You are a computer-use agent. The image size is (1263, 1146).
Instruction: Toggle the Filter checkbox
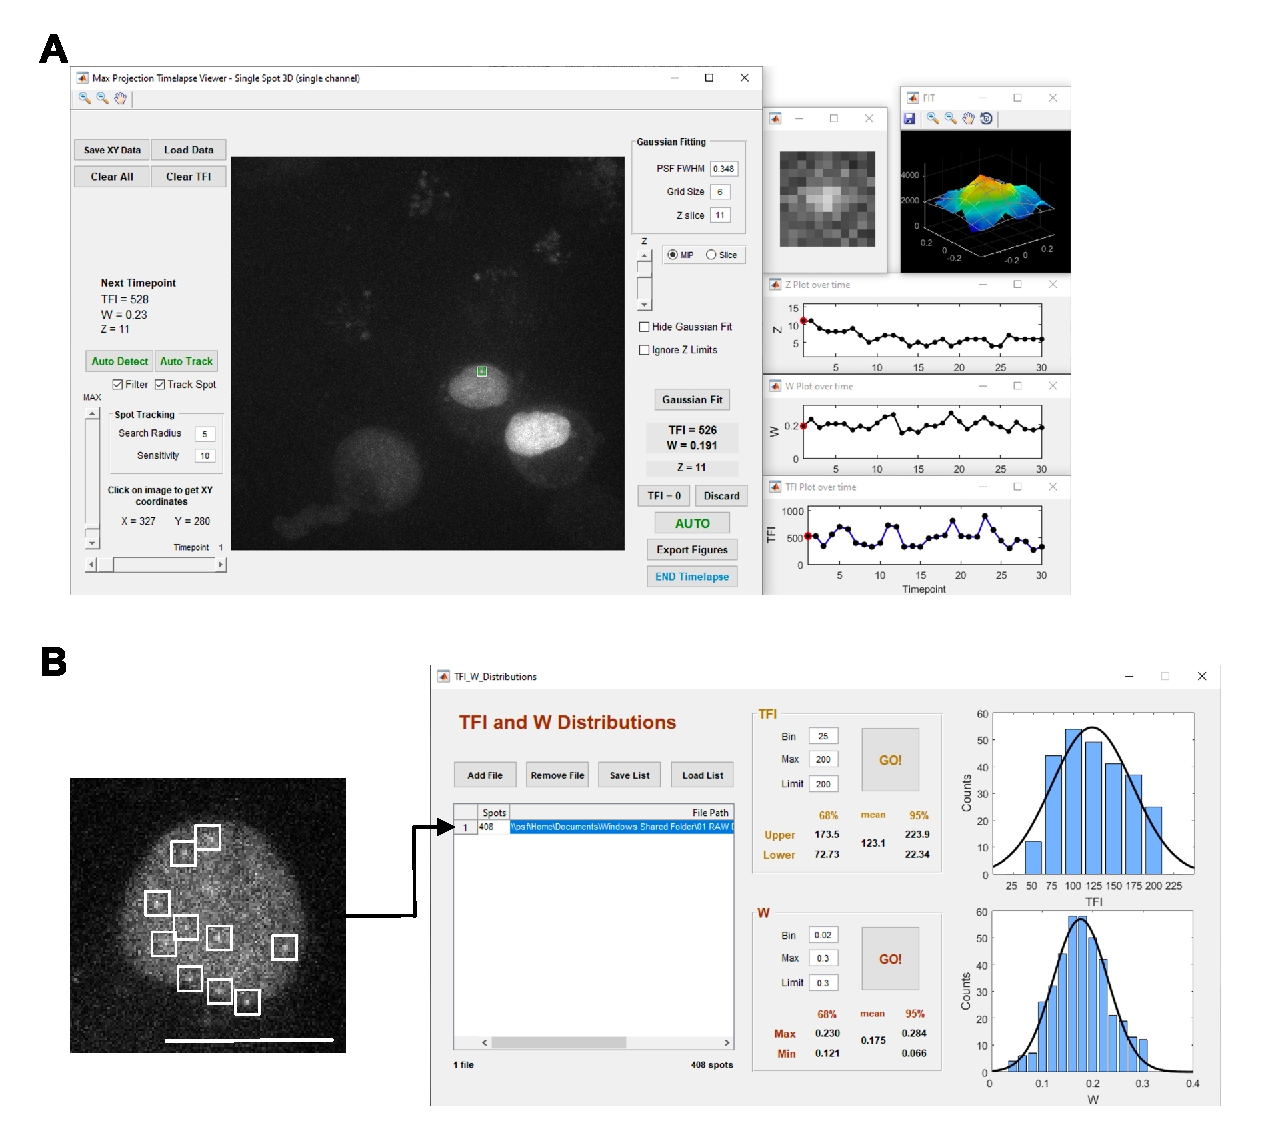117,384
